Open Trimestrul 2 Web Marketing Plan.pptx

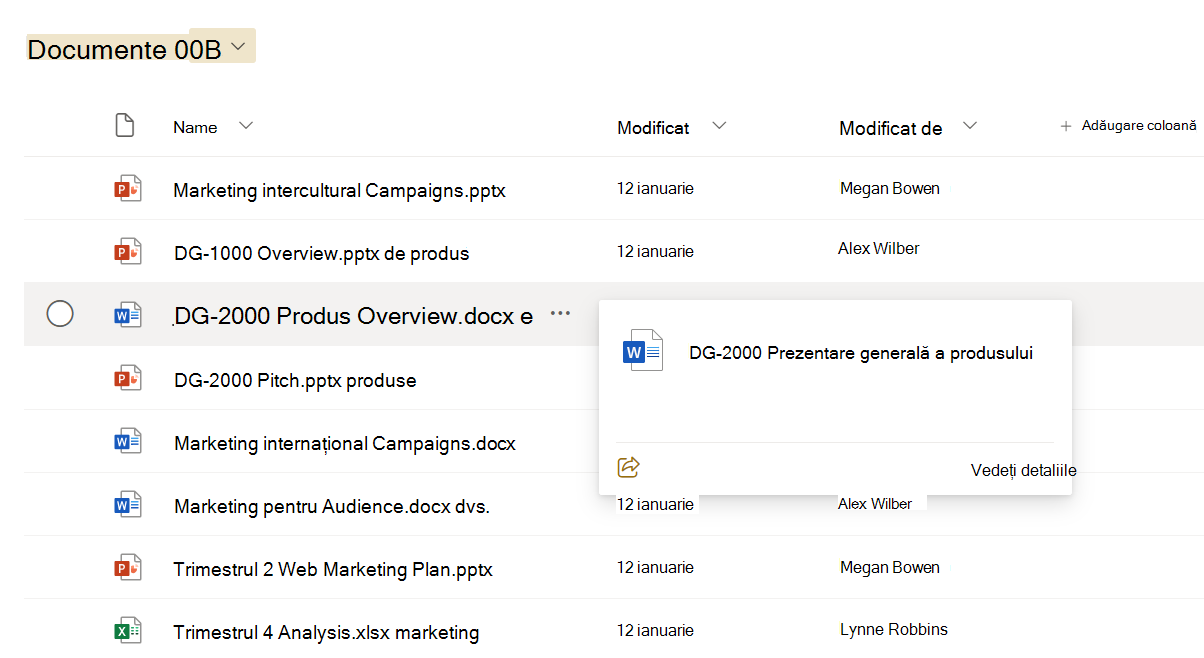pyautogui.click(x=333, y=569)
